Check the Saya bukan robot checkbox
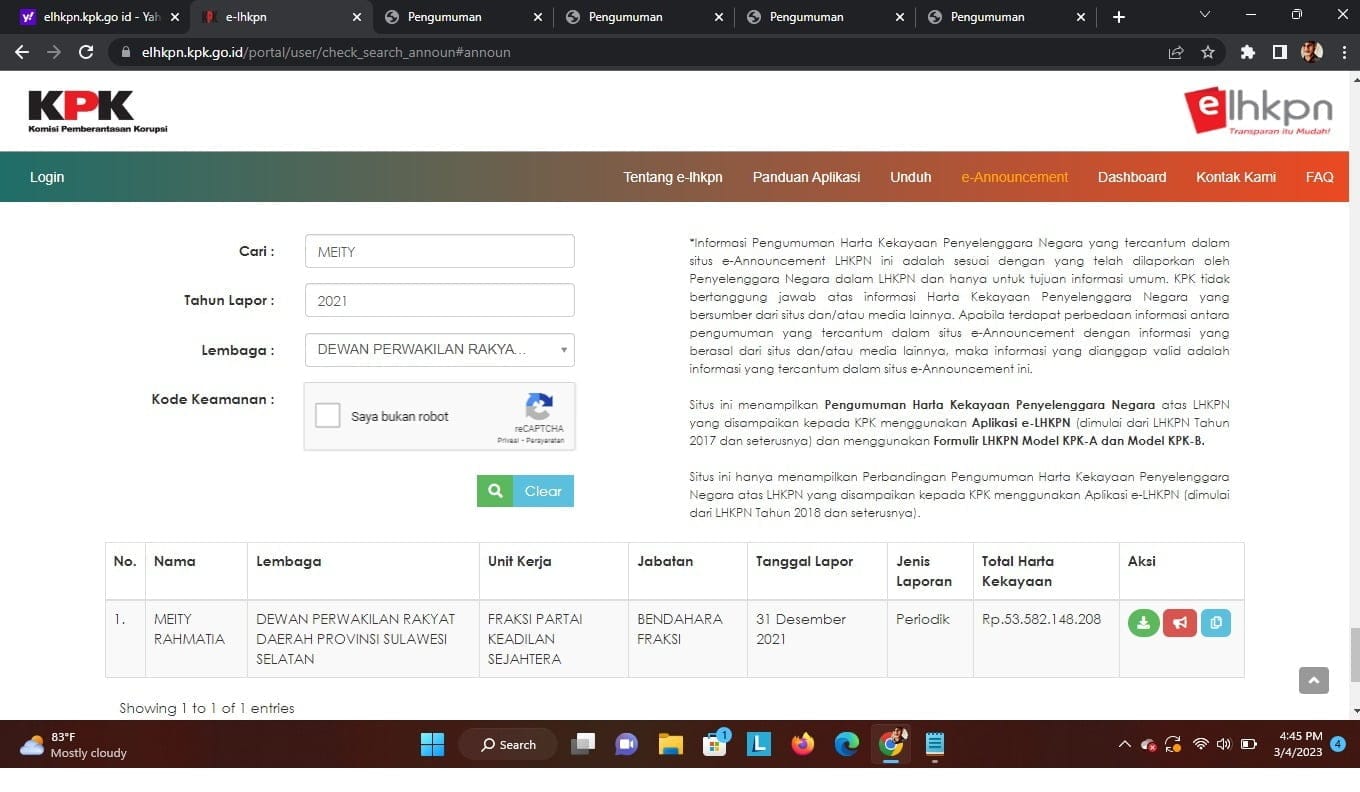The height and width of the screenshot is (792, 1360). click(328, 416)
